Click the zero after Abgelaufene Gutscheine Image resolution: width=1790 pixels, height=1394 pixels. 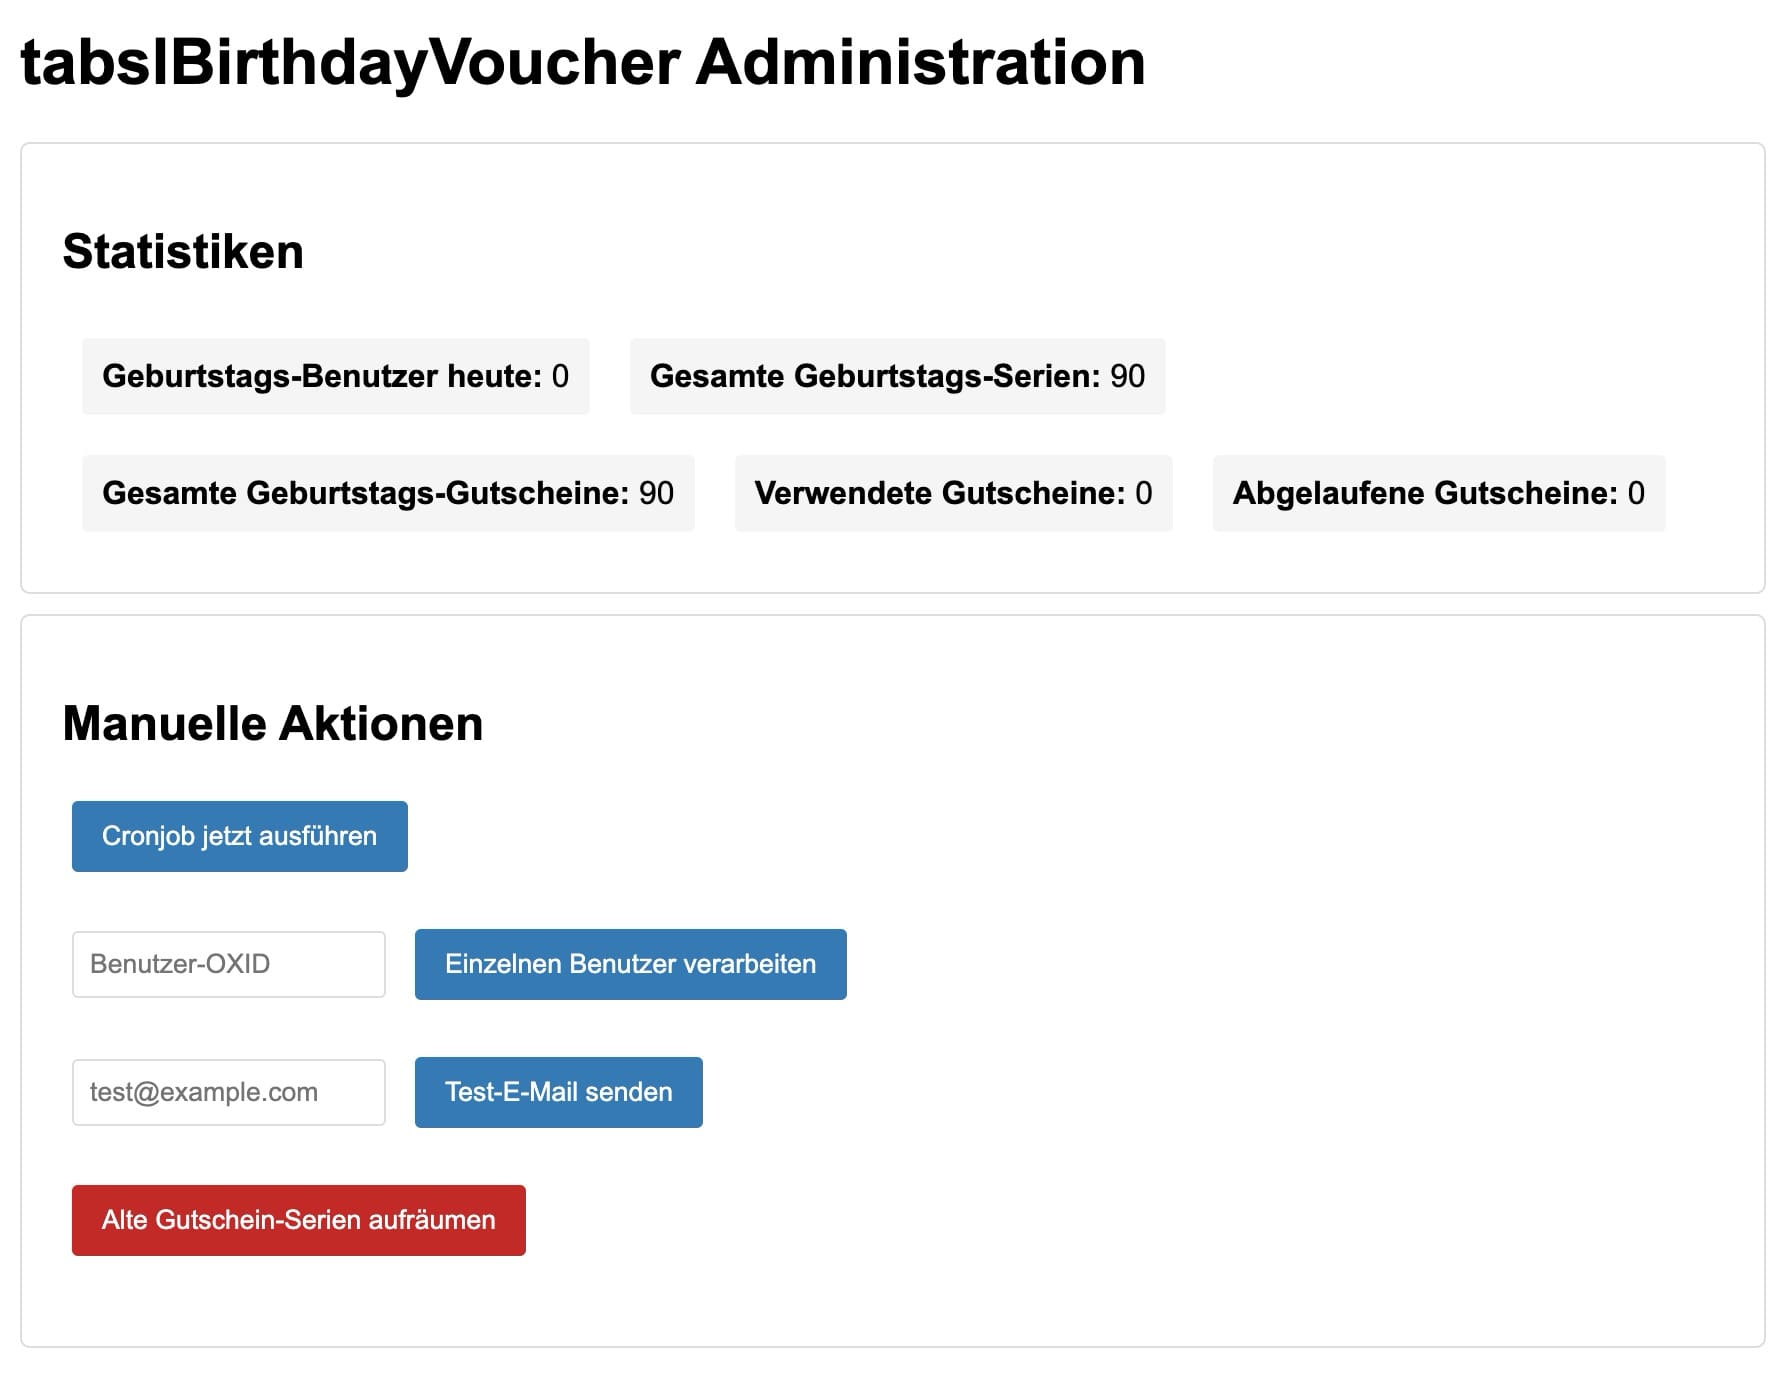(x=1636, y=493)
